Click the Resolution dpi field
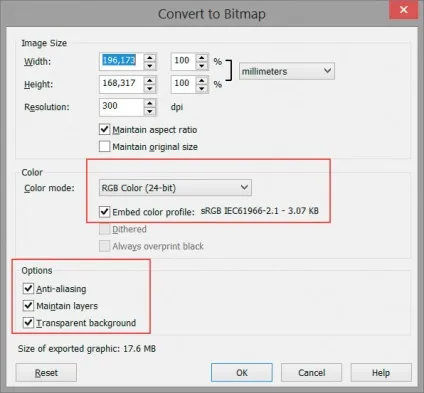424x393 pixels. 121,107
